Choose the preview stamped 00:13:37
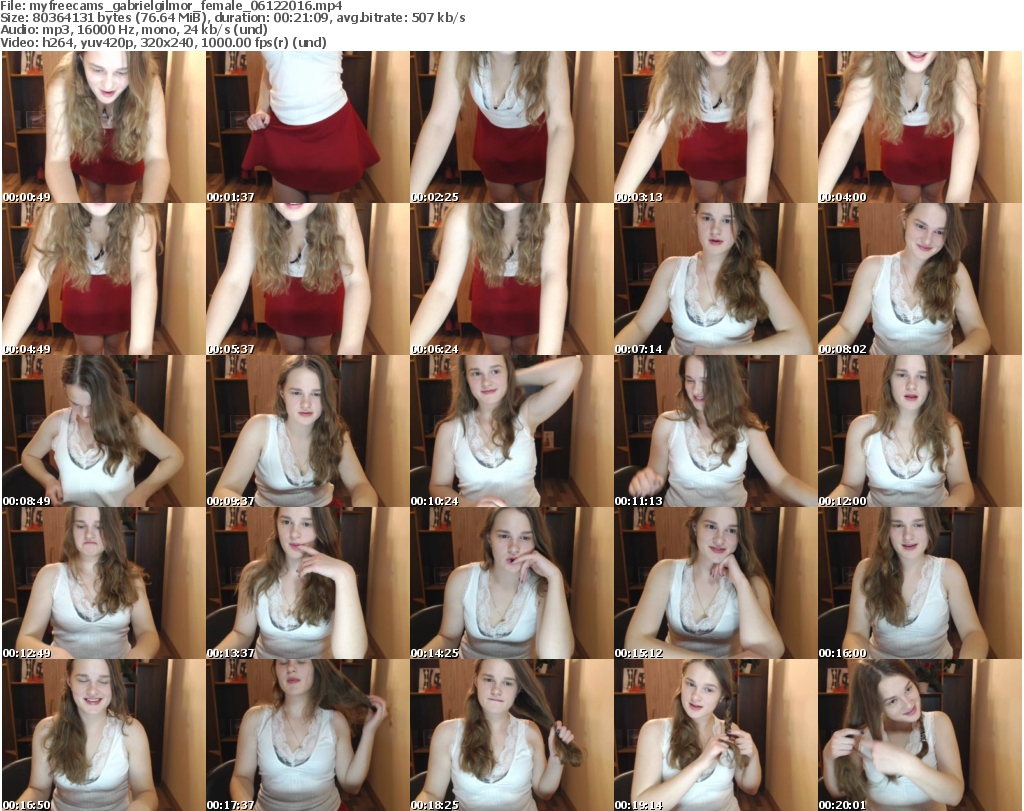Image resolution: width=1024 pixels, height=811 pixels. (308, 583)
